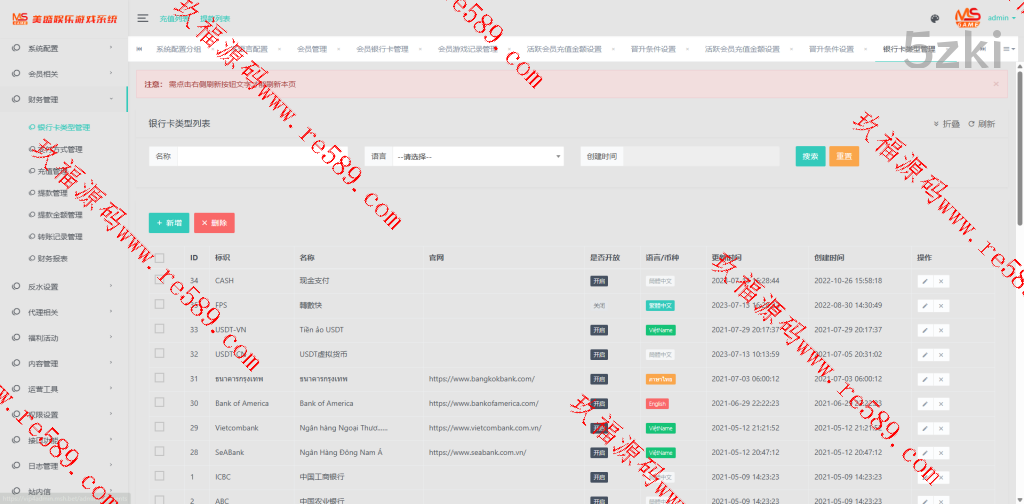Image resolution: width=1024 pixels, height=504 pixels.
Task: Open the theme palette icon in header
Action: (934, 18)
